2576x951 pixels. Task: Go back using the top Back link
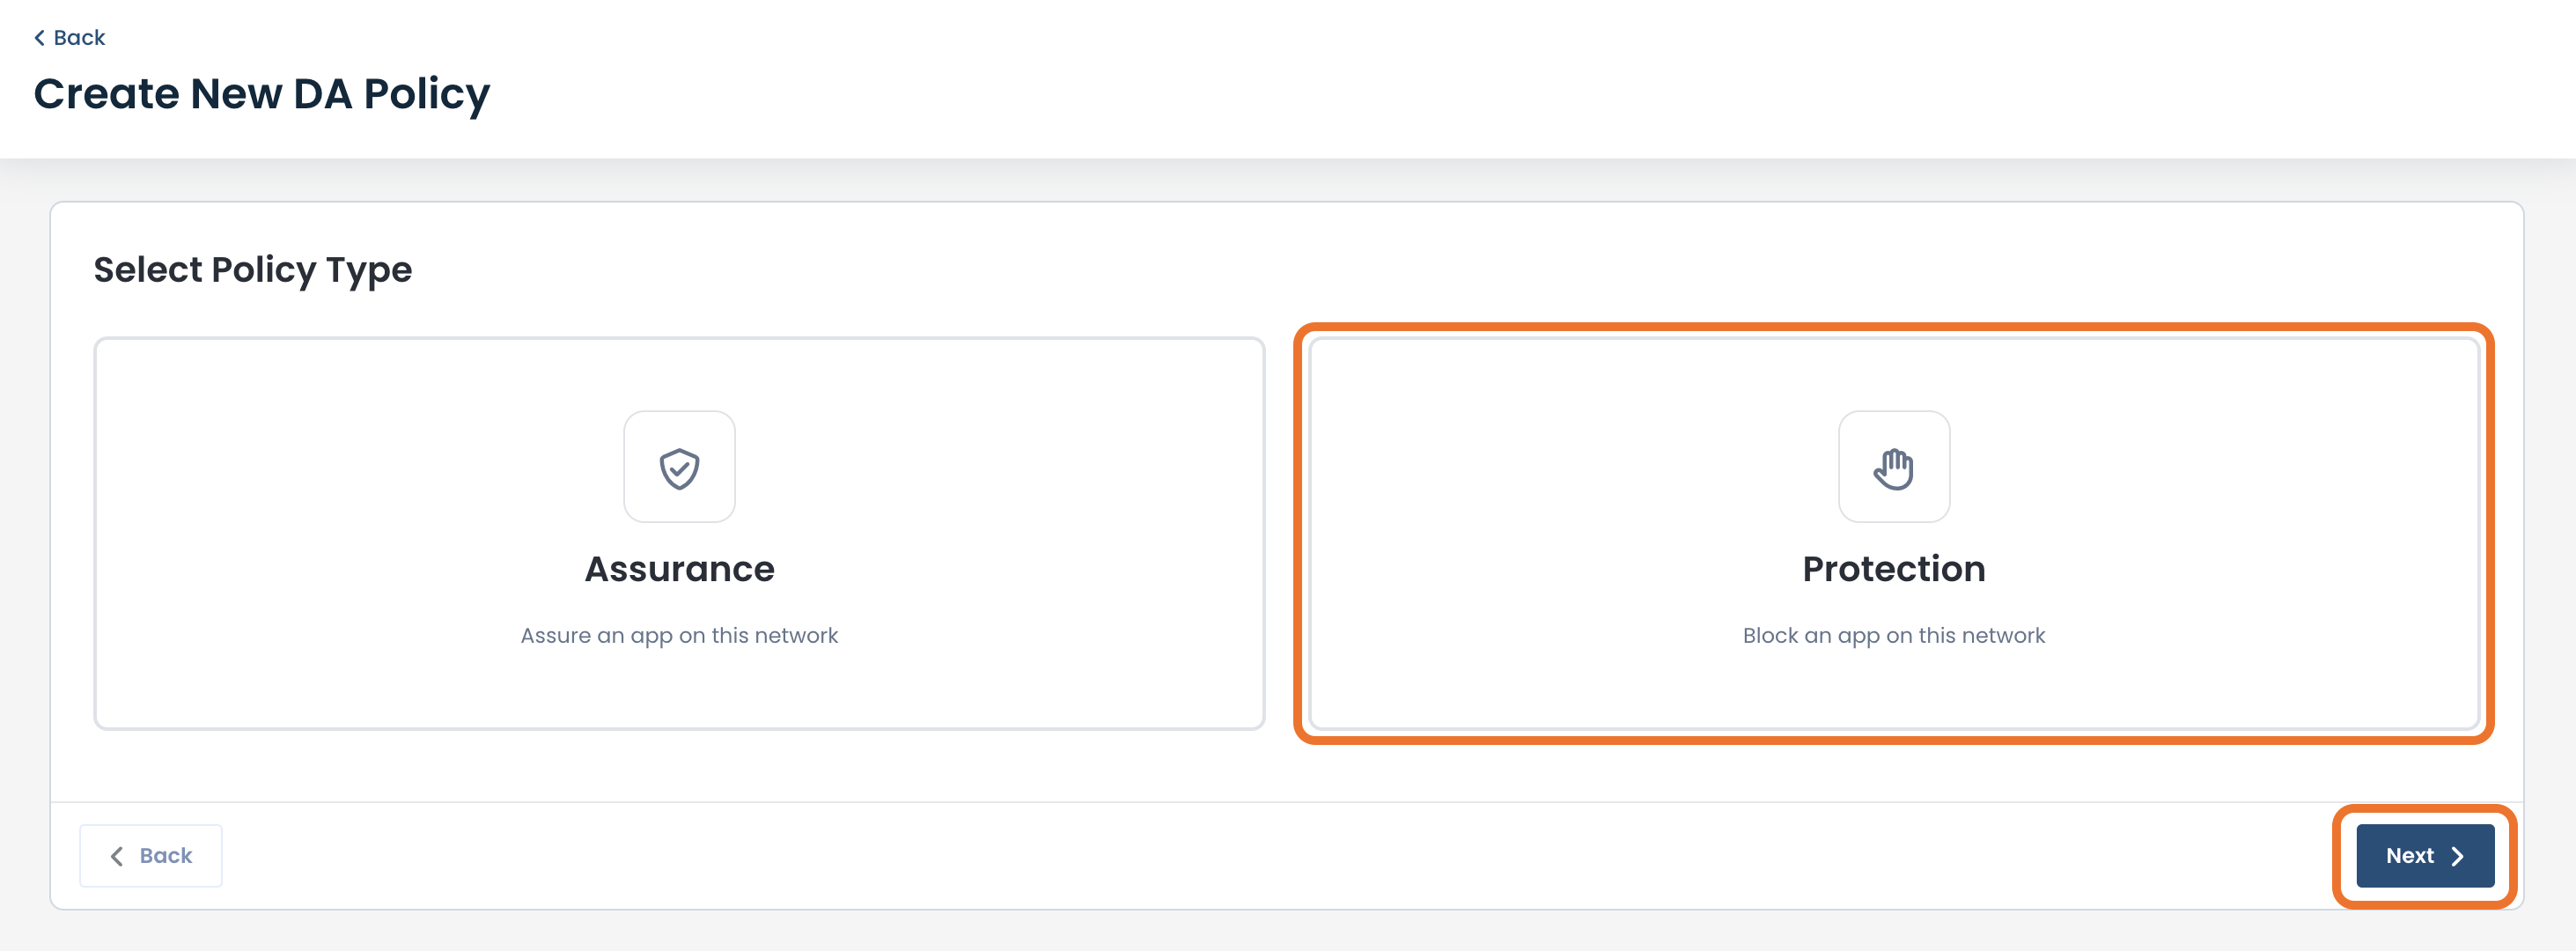[x=69, y=38]
